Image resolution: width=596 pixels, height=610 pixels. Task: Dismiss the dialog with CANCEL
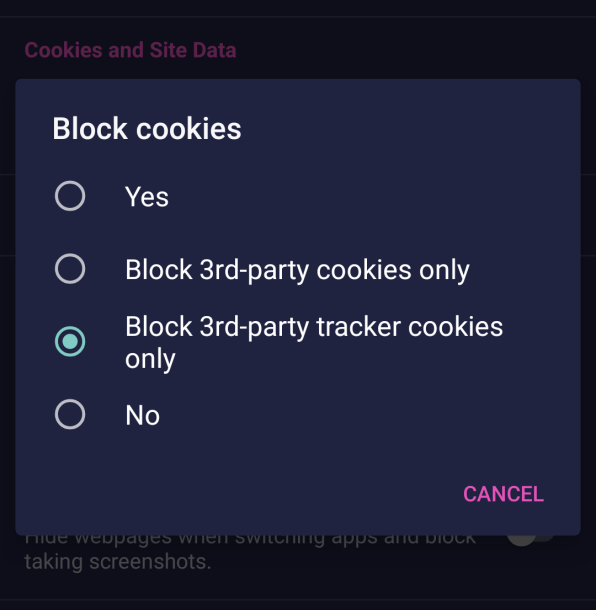(x=503, y=494)
